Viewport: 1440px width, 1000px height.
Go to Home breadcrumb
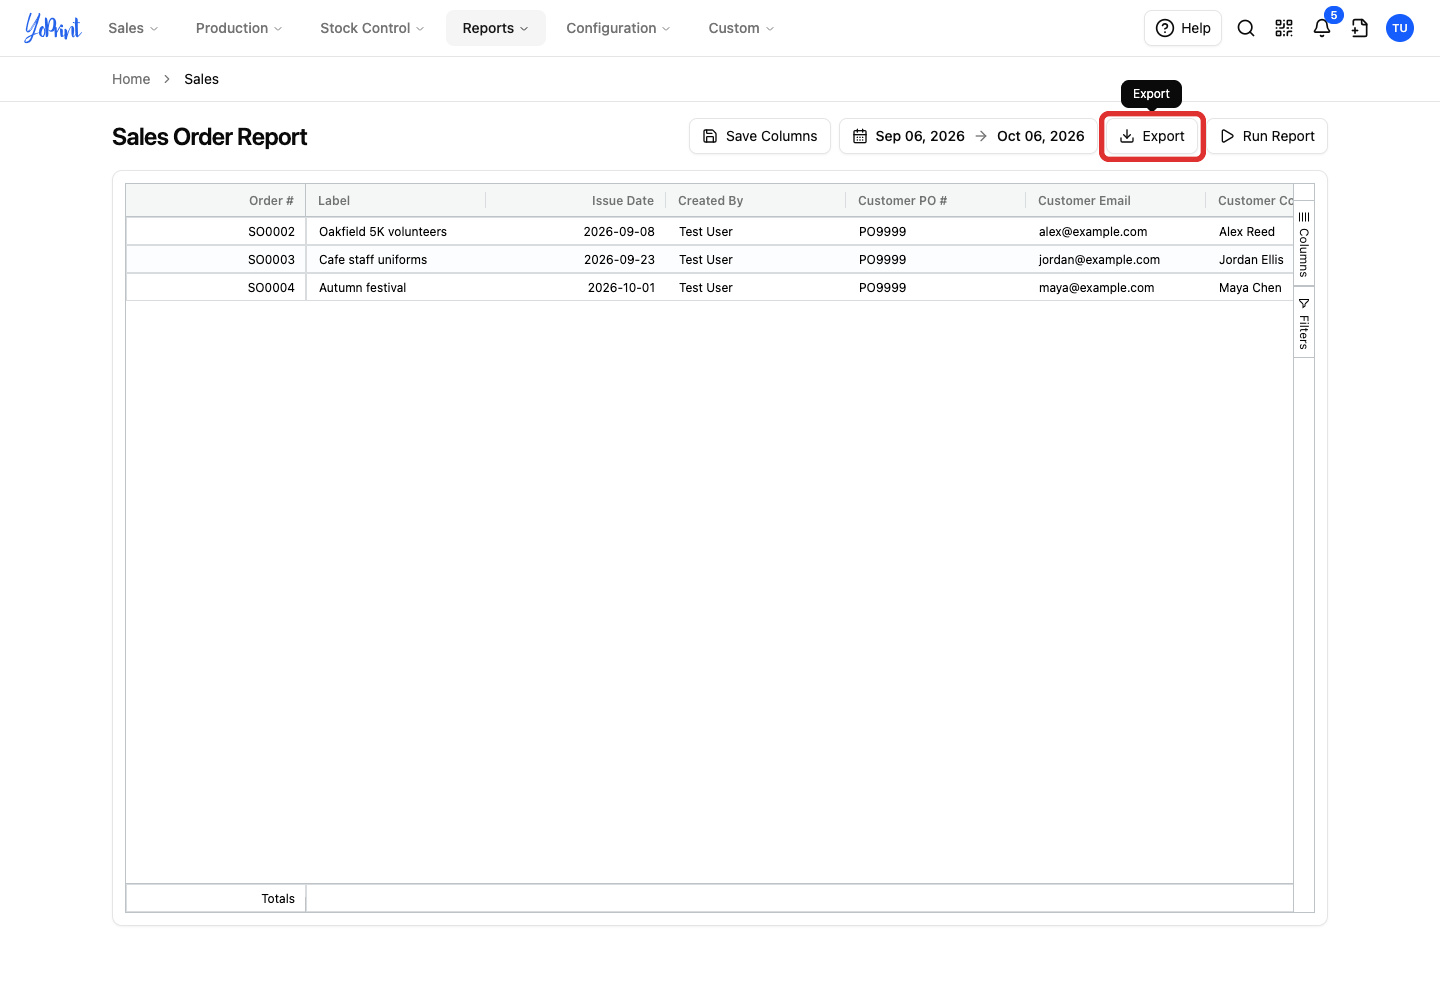click(131, 79)
